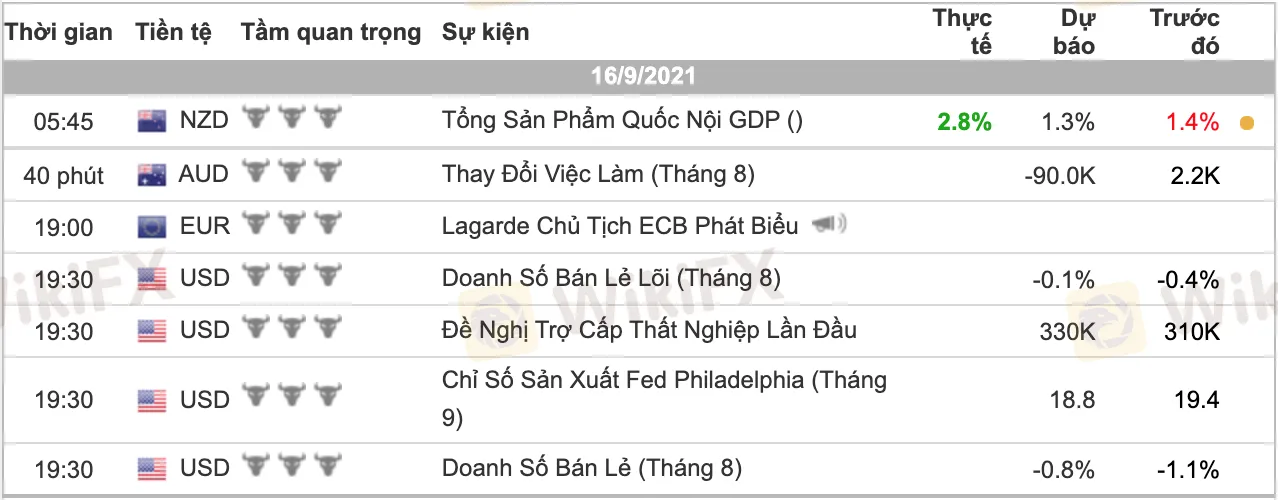Click the orange dot beside 1.4%
1278x500 pixels.
[x=1246, y=124]
